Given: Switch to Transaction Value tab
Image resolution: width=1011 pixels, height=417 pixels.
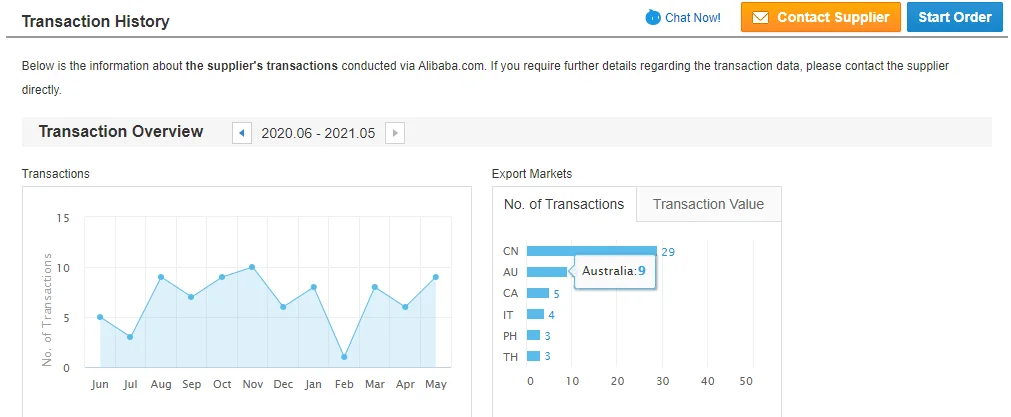Looking at the screenshot, I should (x=708, y=204).
